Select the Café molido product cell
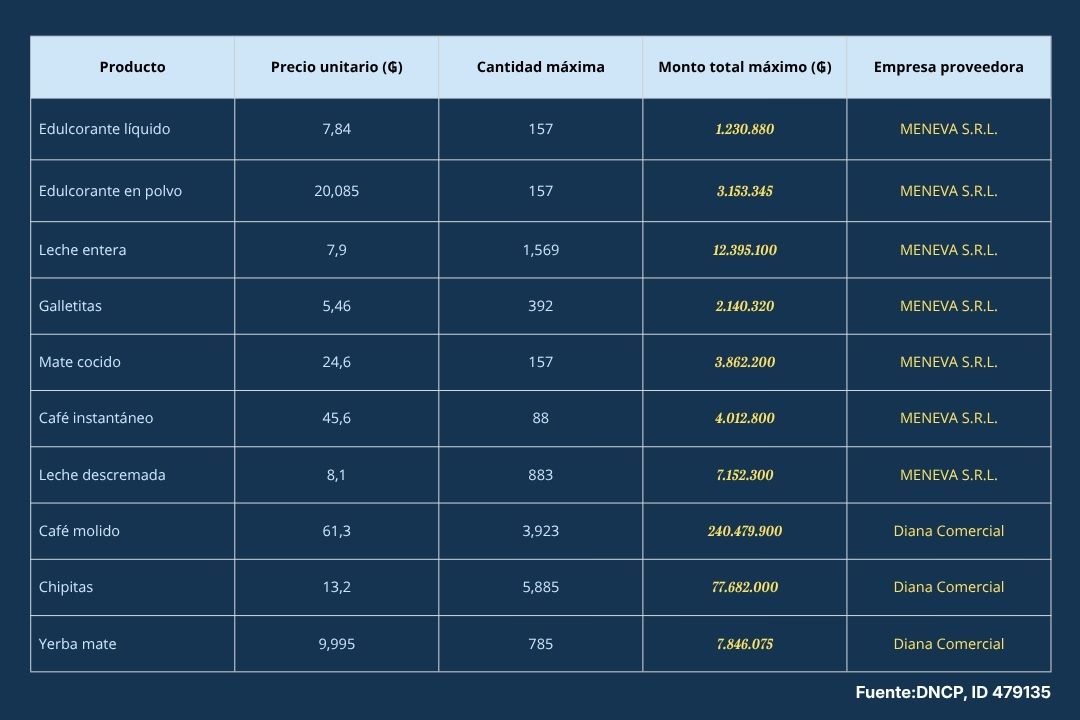Screen dimensions: 1080x720 point(79,531)
